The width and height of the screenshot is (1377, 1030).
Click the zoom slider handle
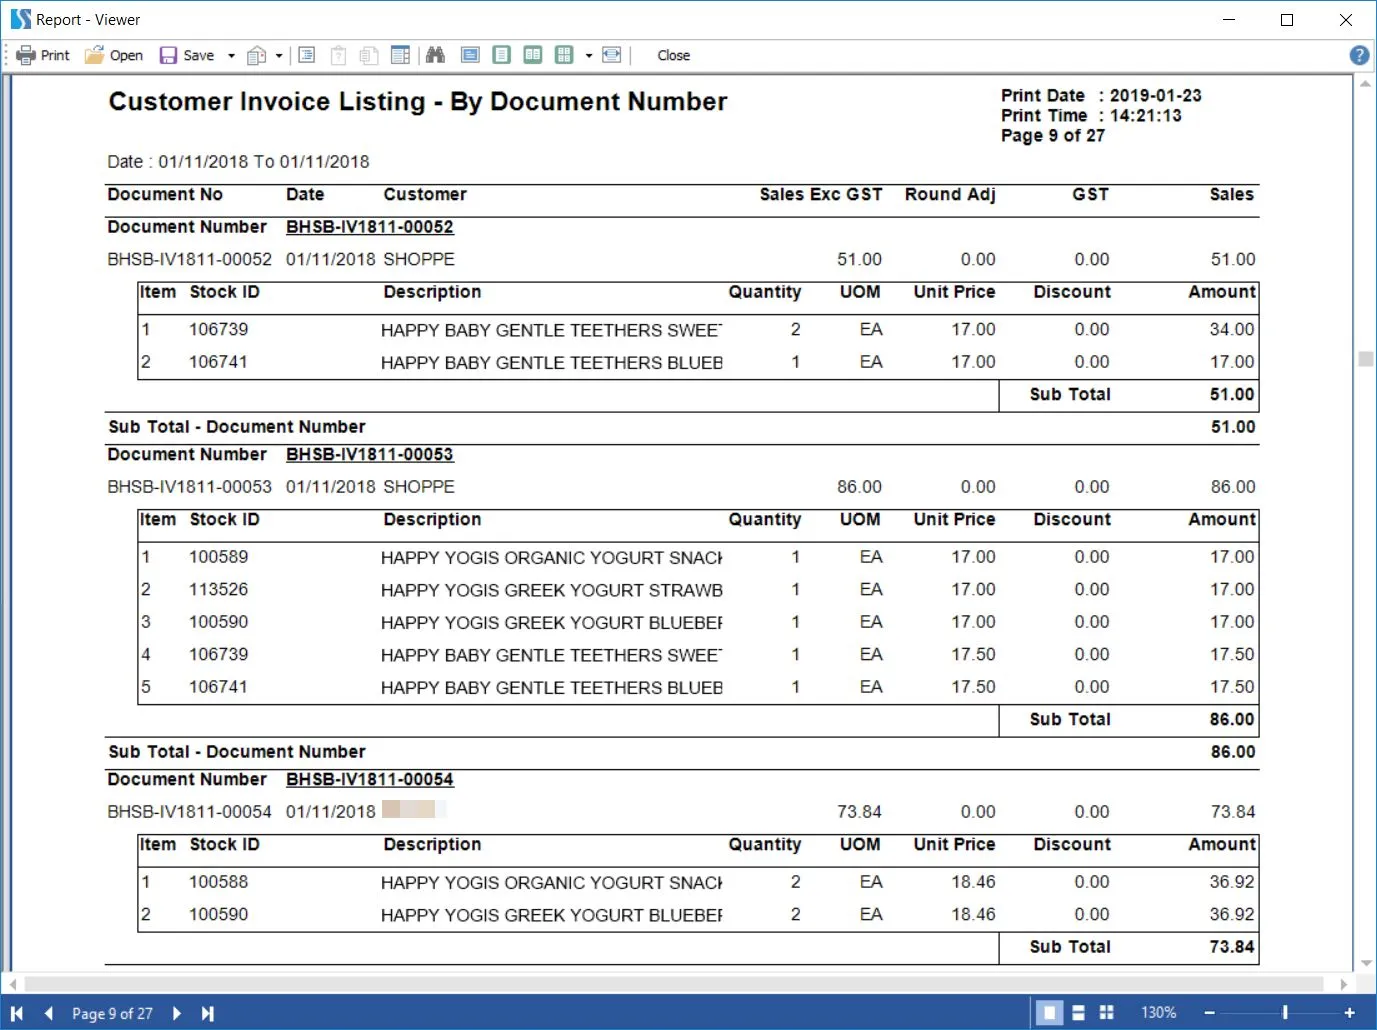click(1285, 1013)
